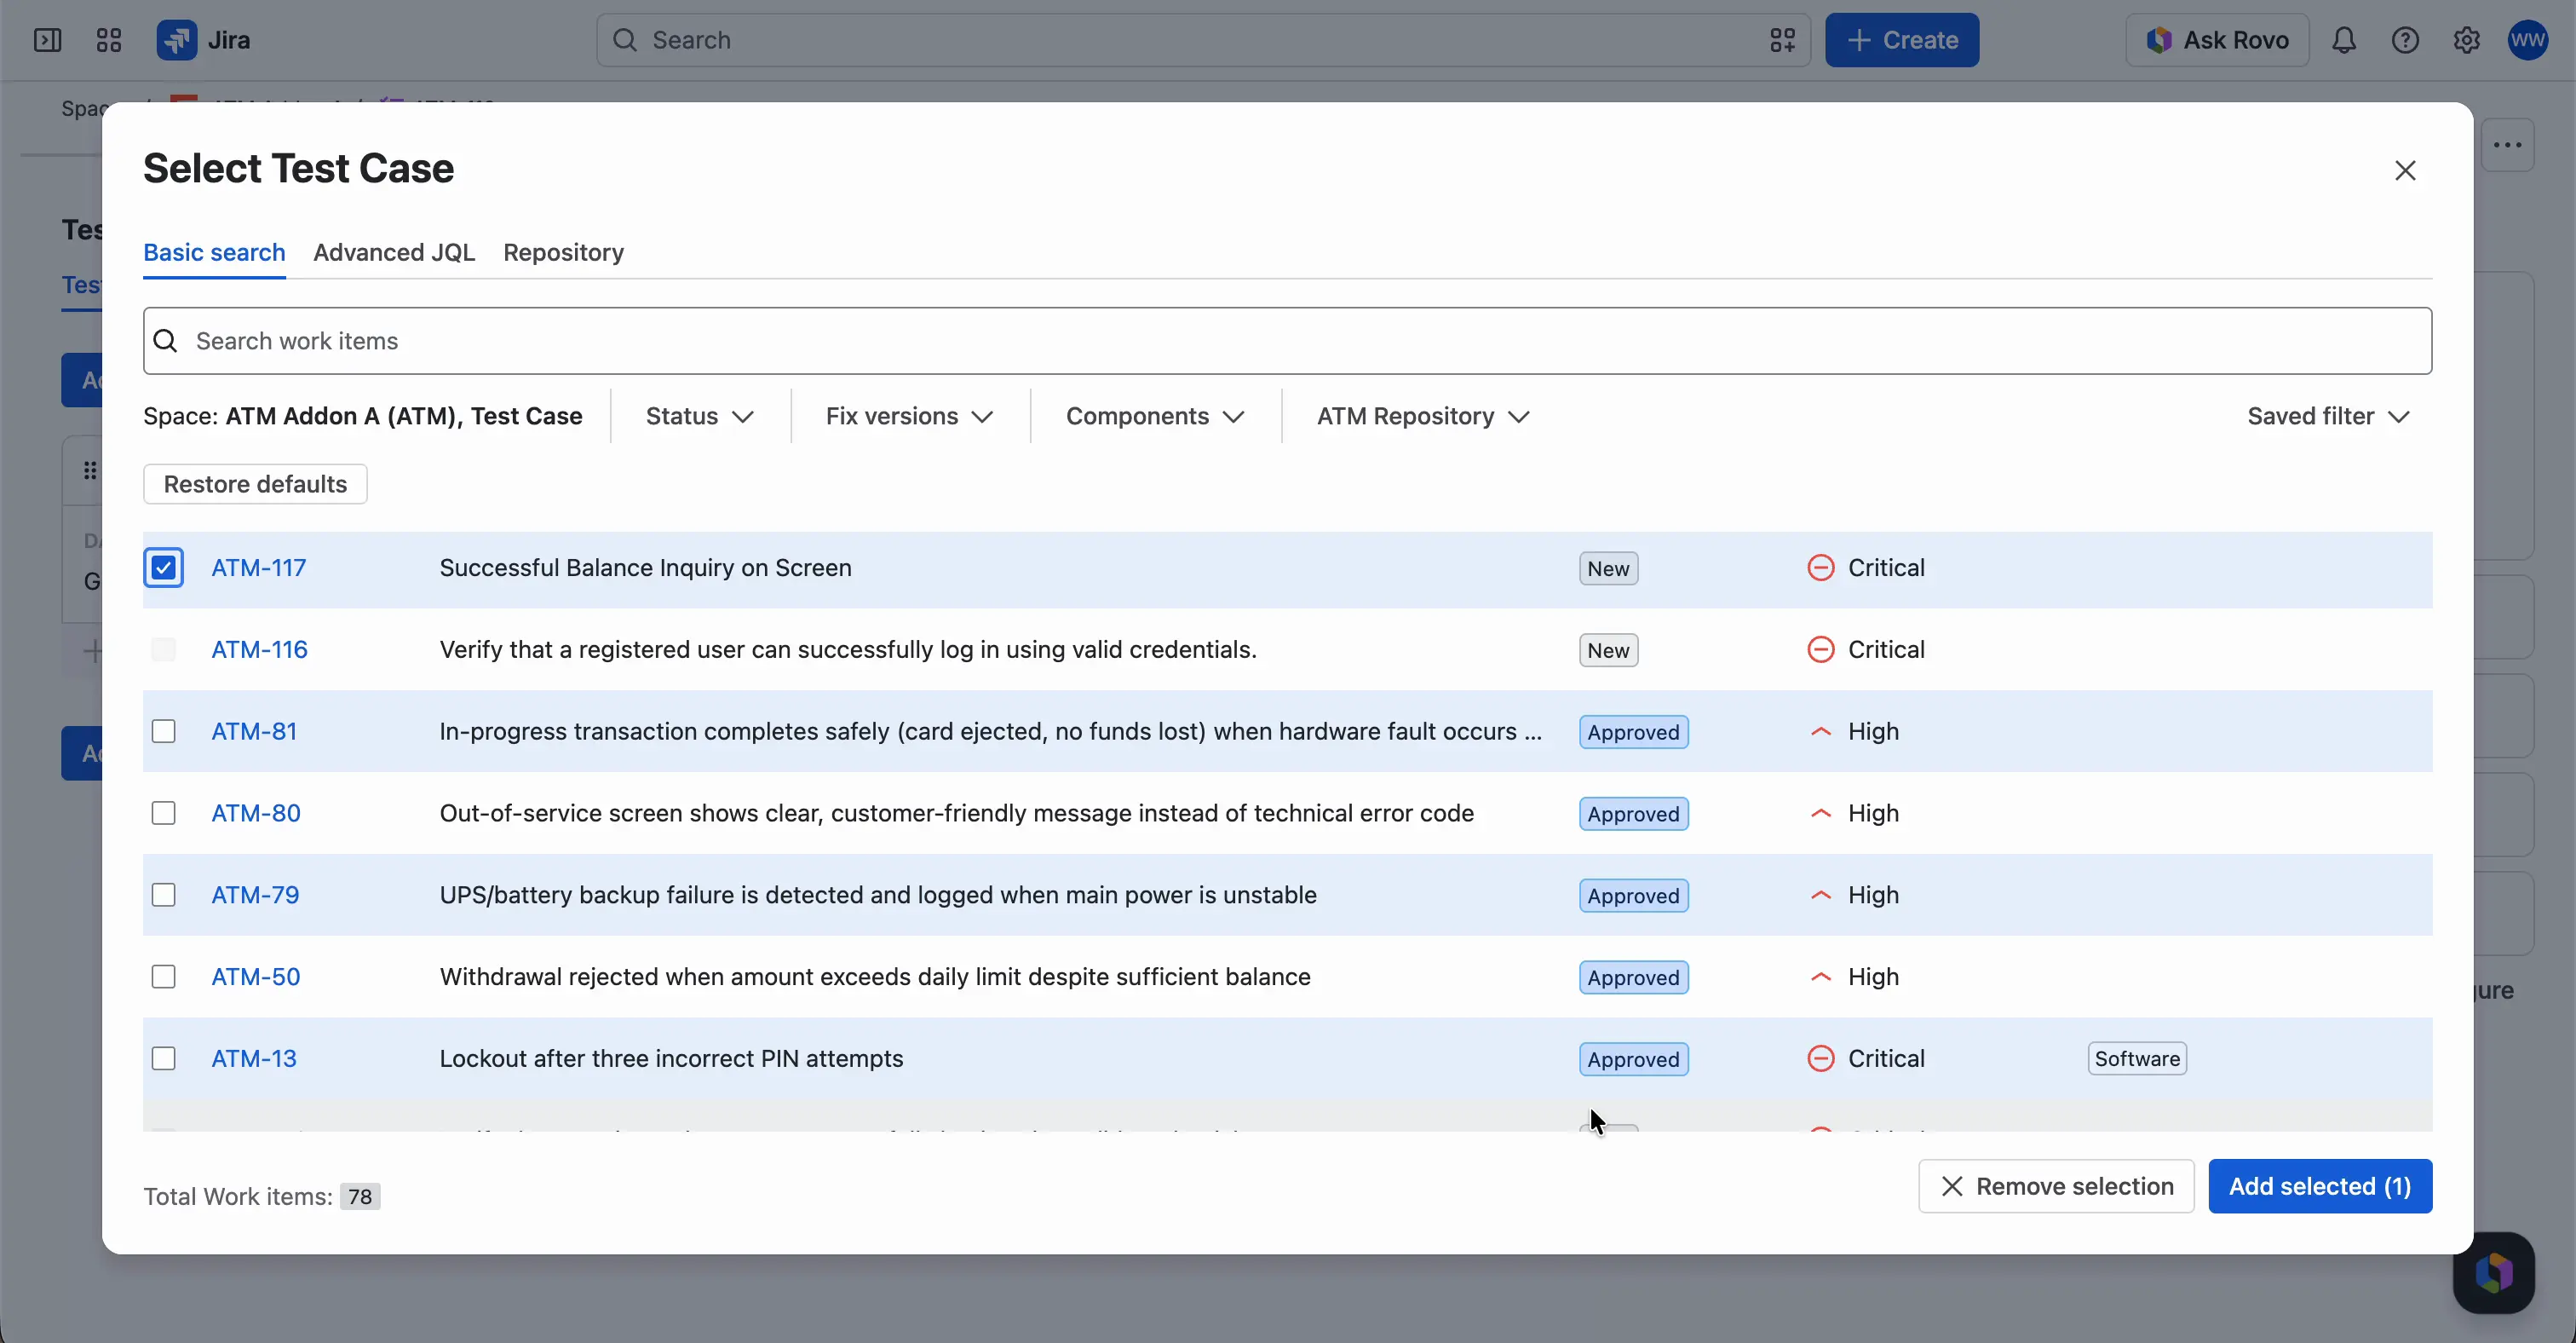Tick the ATM-80 checkbox
2576x1343 pixels.
164,814
